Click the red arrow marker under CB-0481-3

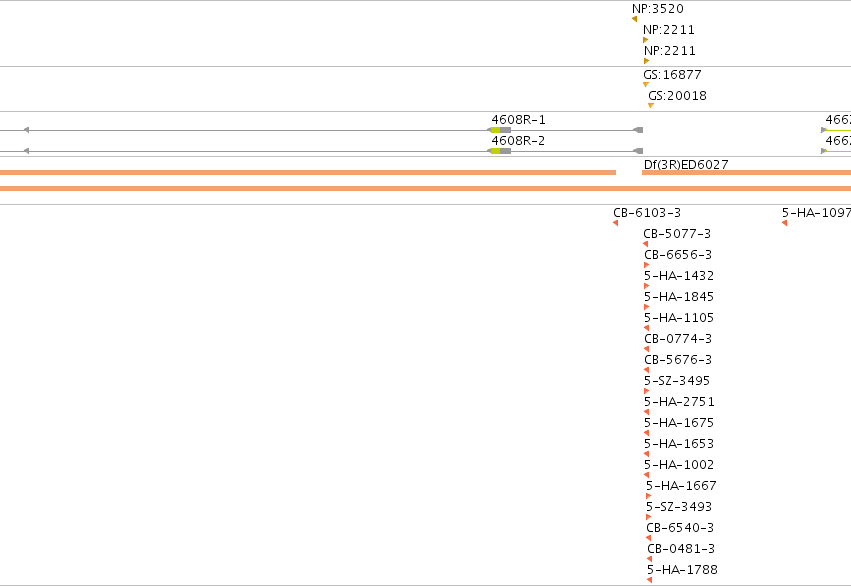point(650,559)
